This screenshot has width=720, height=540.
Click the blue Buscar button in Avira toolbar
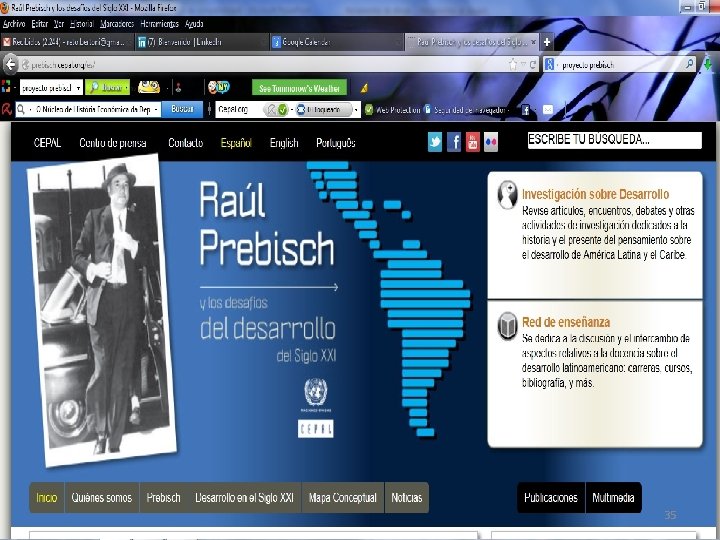click(x=182, y=109)
